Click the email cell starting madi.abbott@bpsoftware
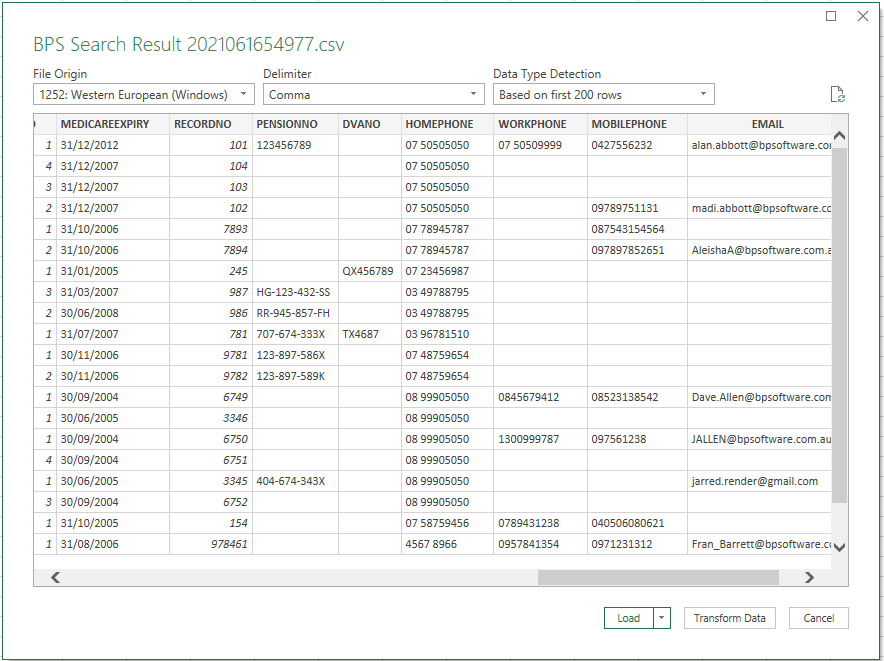The width and height of the screenshot is (884, 661). (759, 208)
